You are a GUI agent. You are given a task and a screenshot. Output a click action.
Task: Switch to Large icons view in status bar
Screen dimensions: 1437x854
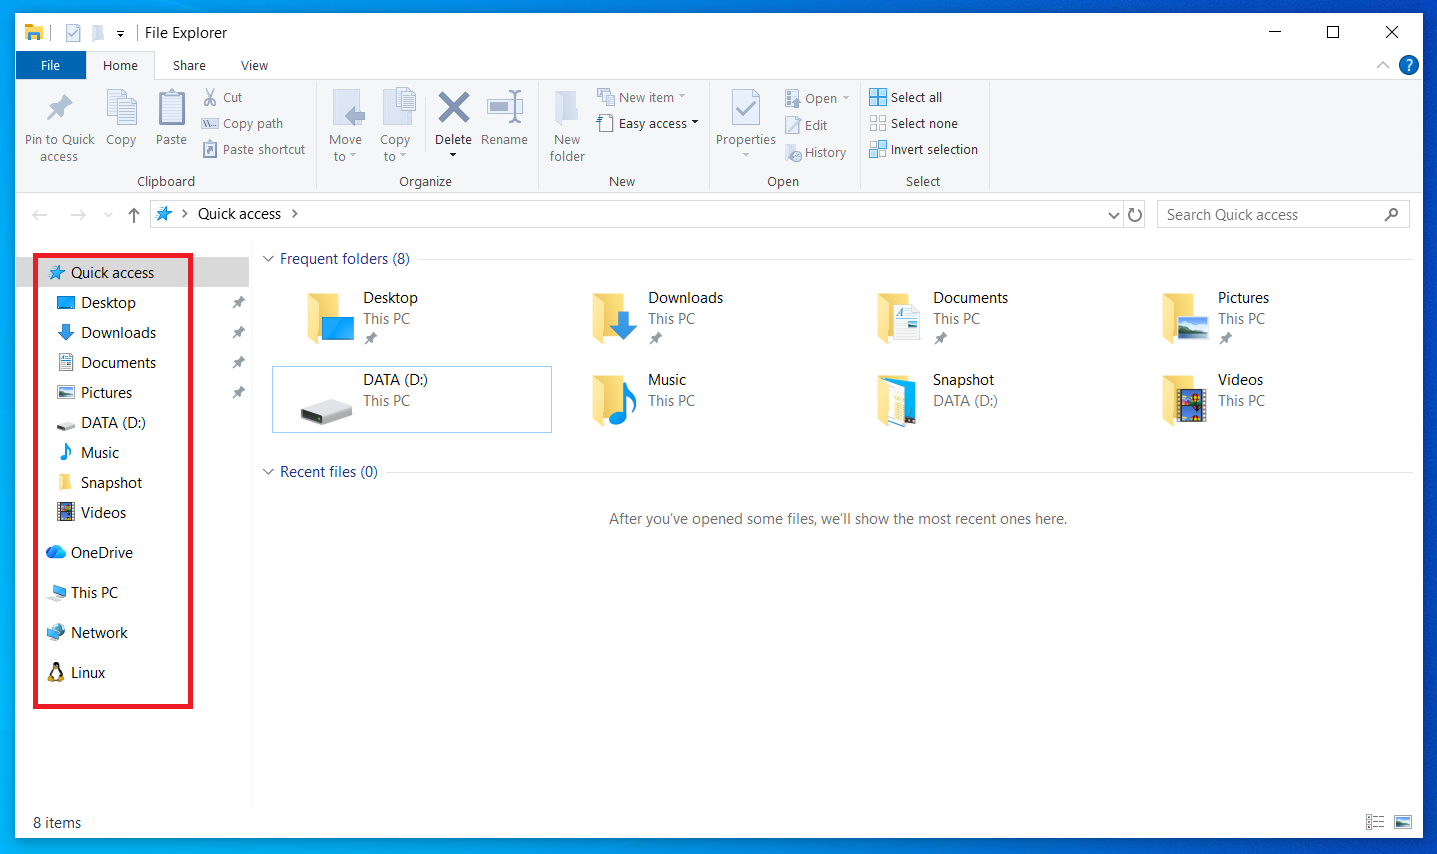pyautogui.click(x=1403, y=822)
